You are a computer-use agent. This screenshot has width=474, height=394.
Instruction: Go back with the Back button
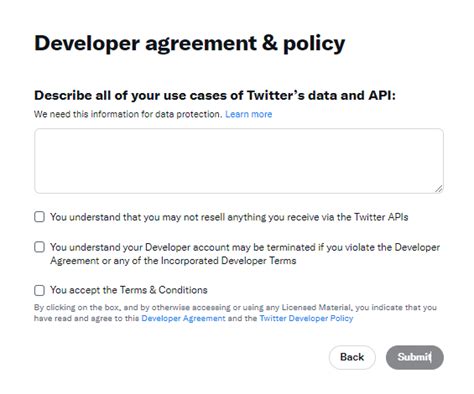pos(352,357)
